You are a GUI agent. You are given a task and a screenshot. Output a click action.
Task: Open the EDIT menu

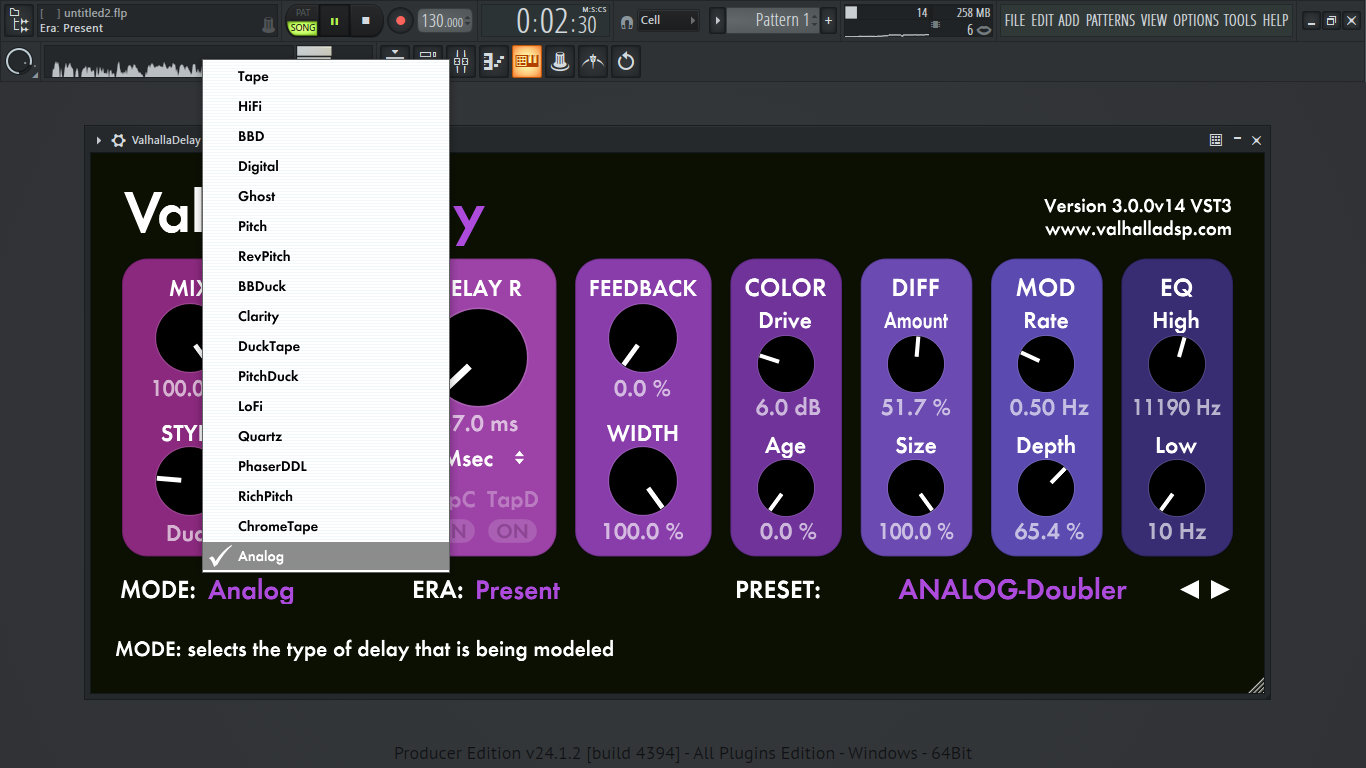(1042, 20)
